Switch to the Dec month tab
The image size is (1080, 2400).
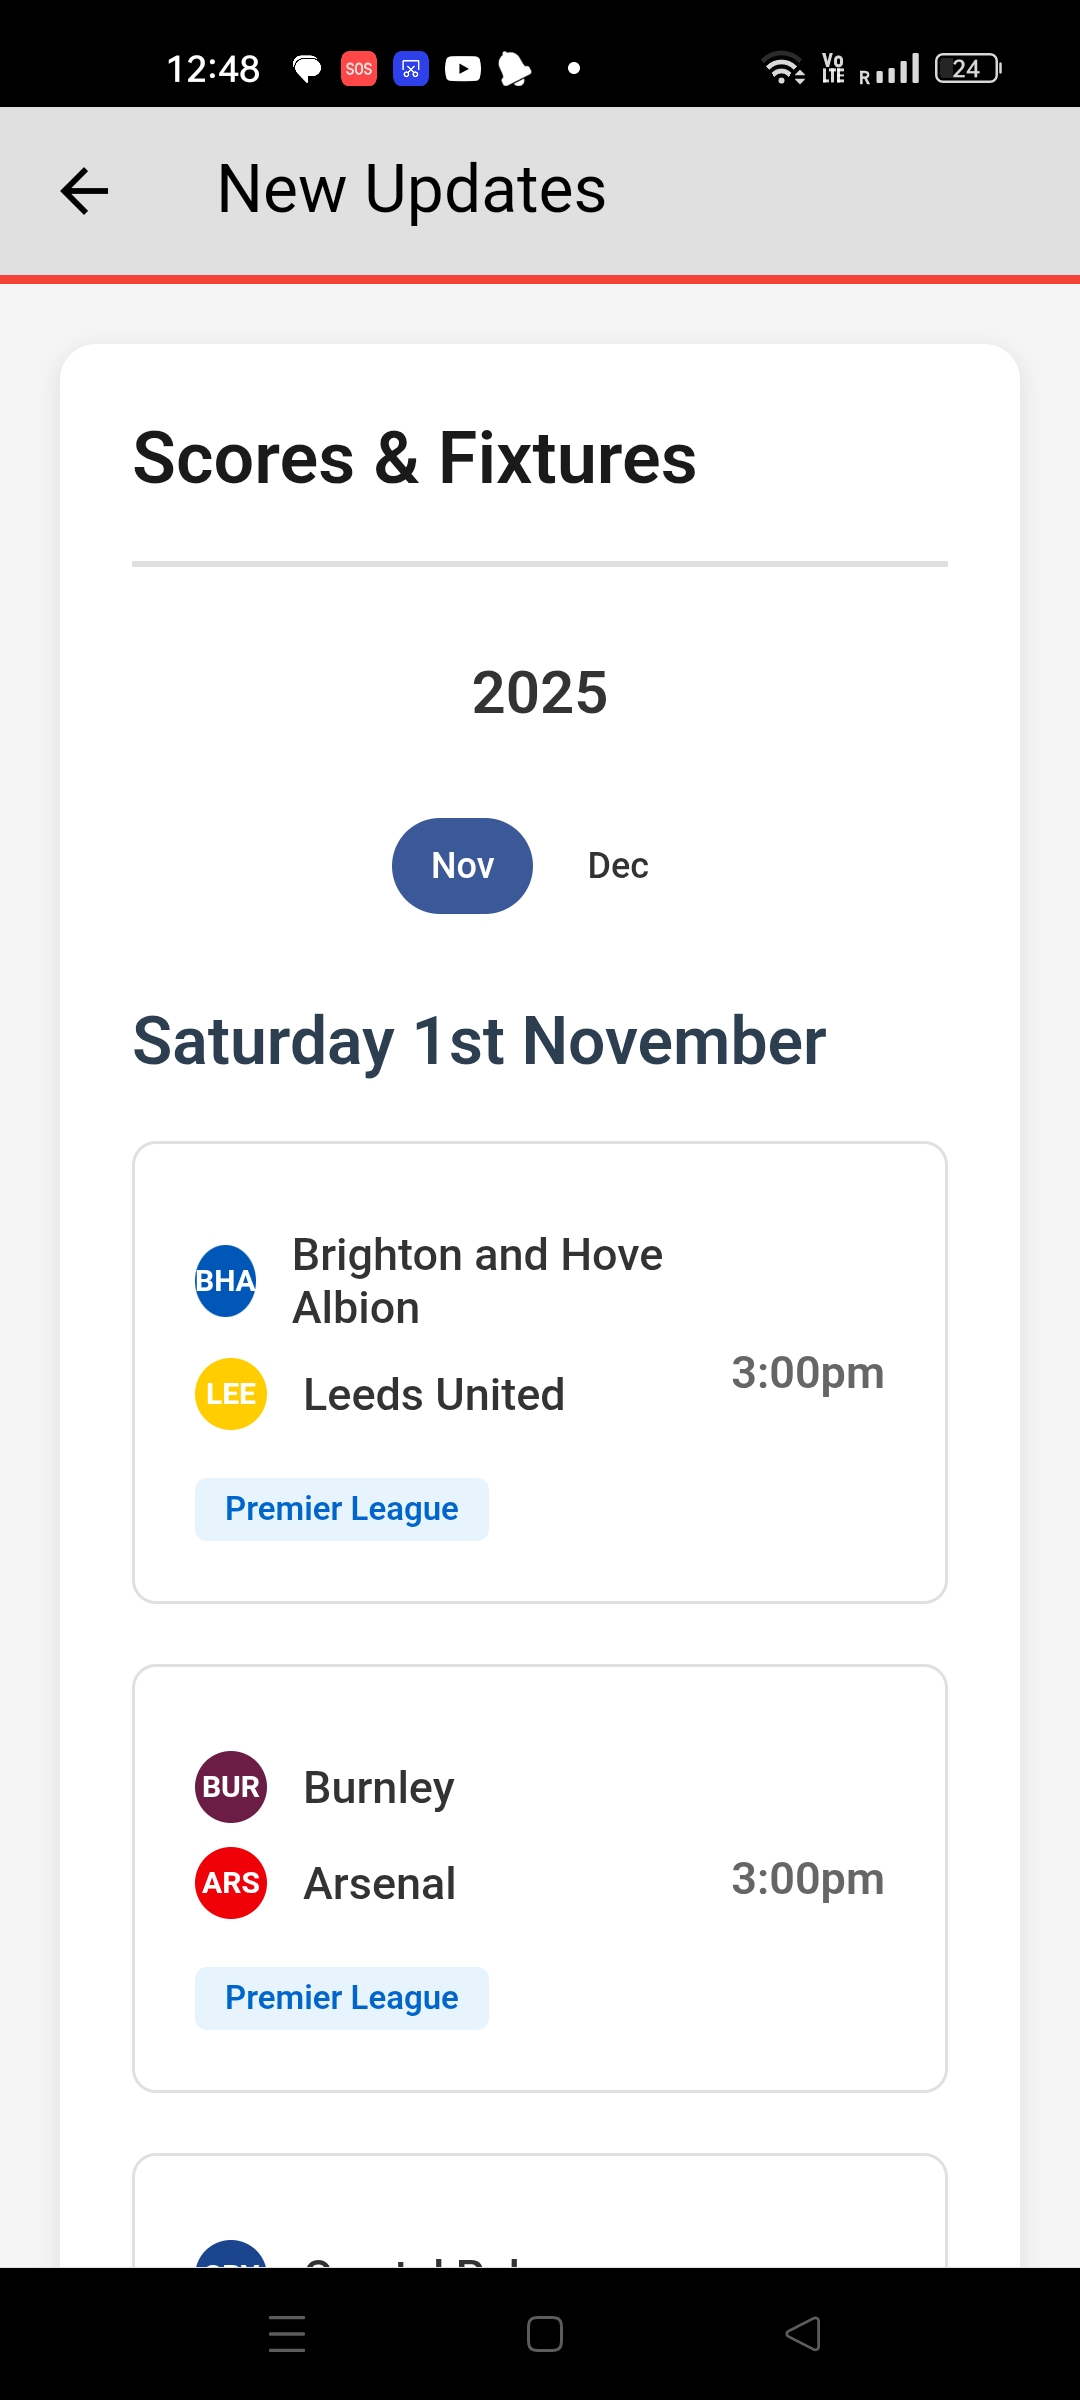coord(618,866)
